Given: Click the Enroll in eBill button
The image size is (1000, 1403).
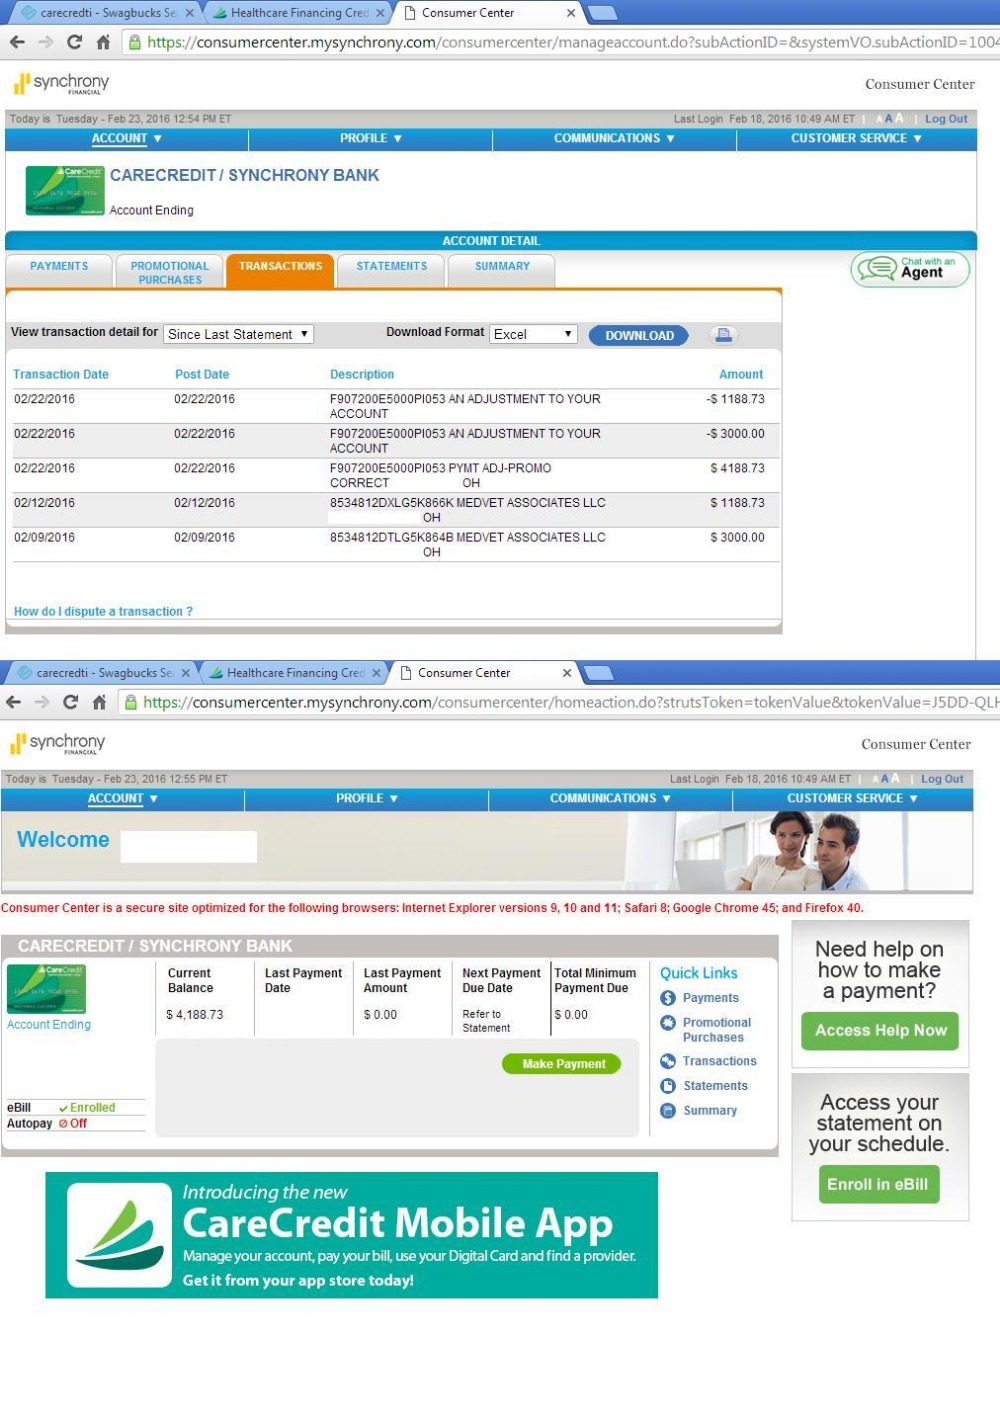Looking at the screenshot, I should point(877,1185).
